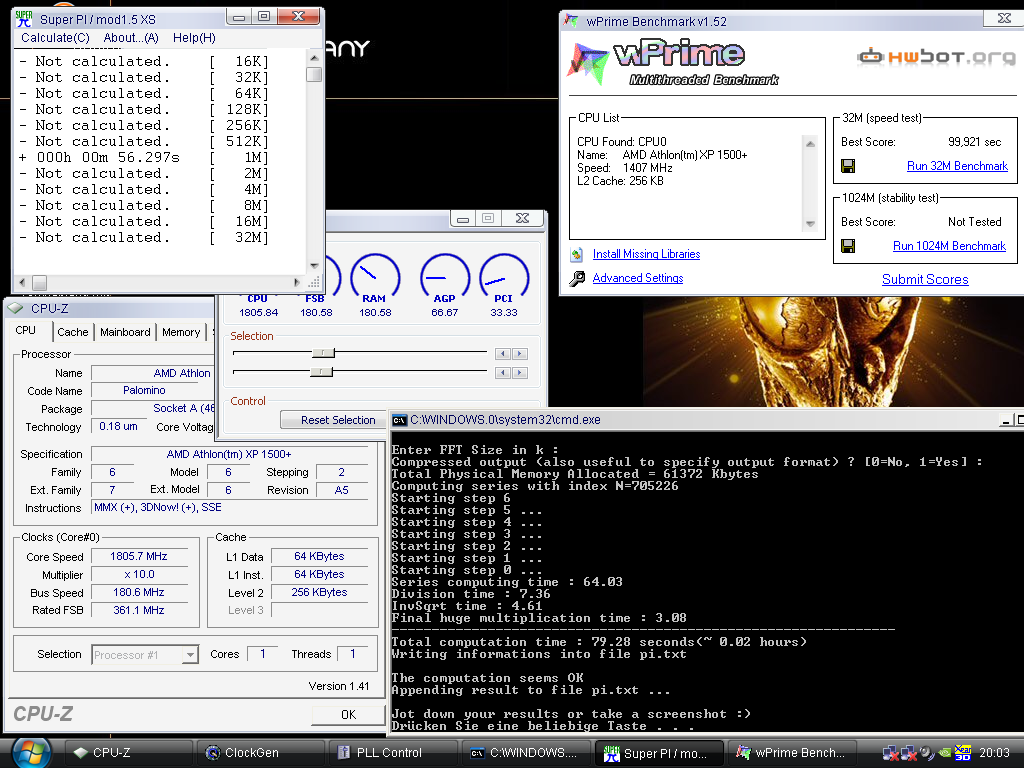
Task: Click the Super PI horizontal scrollbar right arrow
Action: click(x=296, y=283)
